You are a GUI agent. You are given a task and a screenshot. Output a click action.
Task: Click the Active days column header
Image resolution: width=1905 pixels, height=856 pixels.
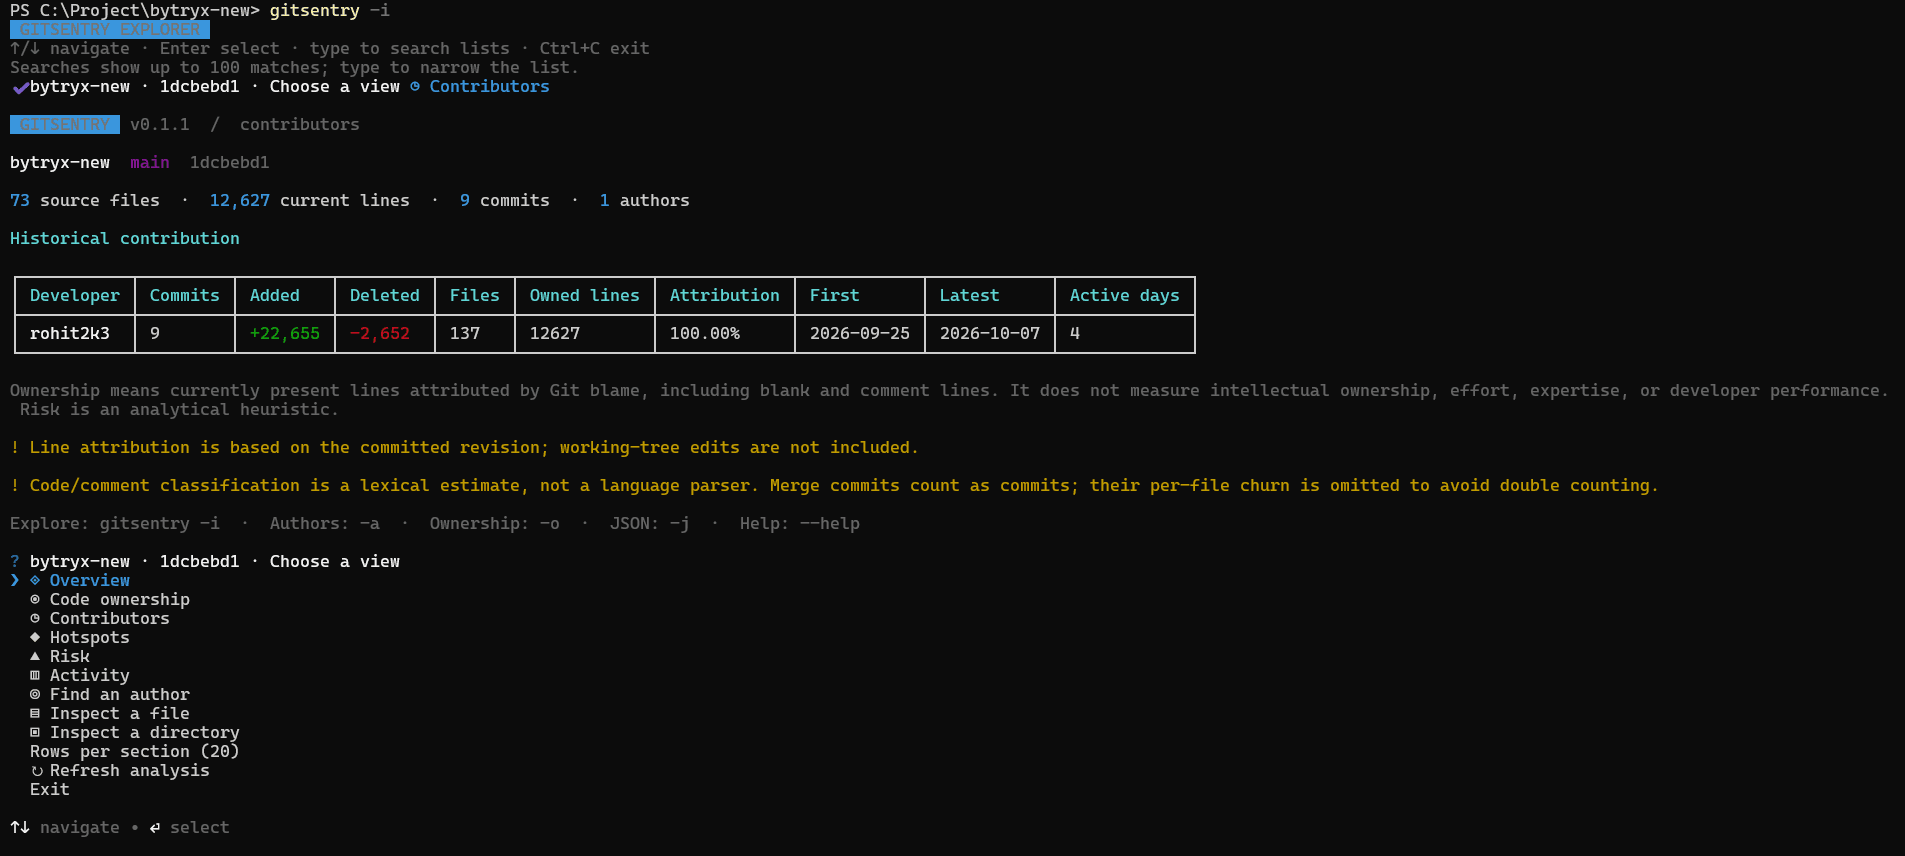1125,296
